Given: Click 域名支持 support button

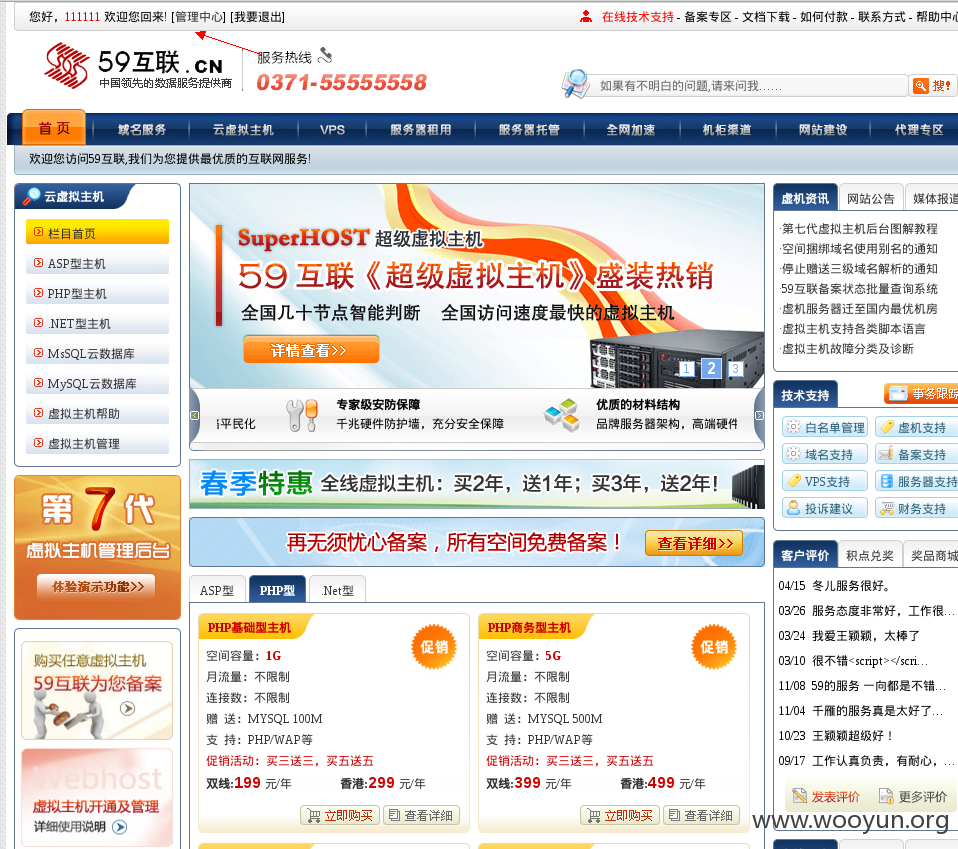Looking at the screenshot, I should click(x=825, y=454).
